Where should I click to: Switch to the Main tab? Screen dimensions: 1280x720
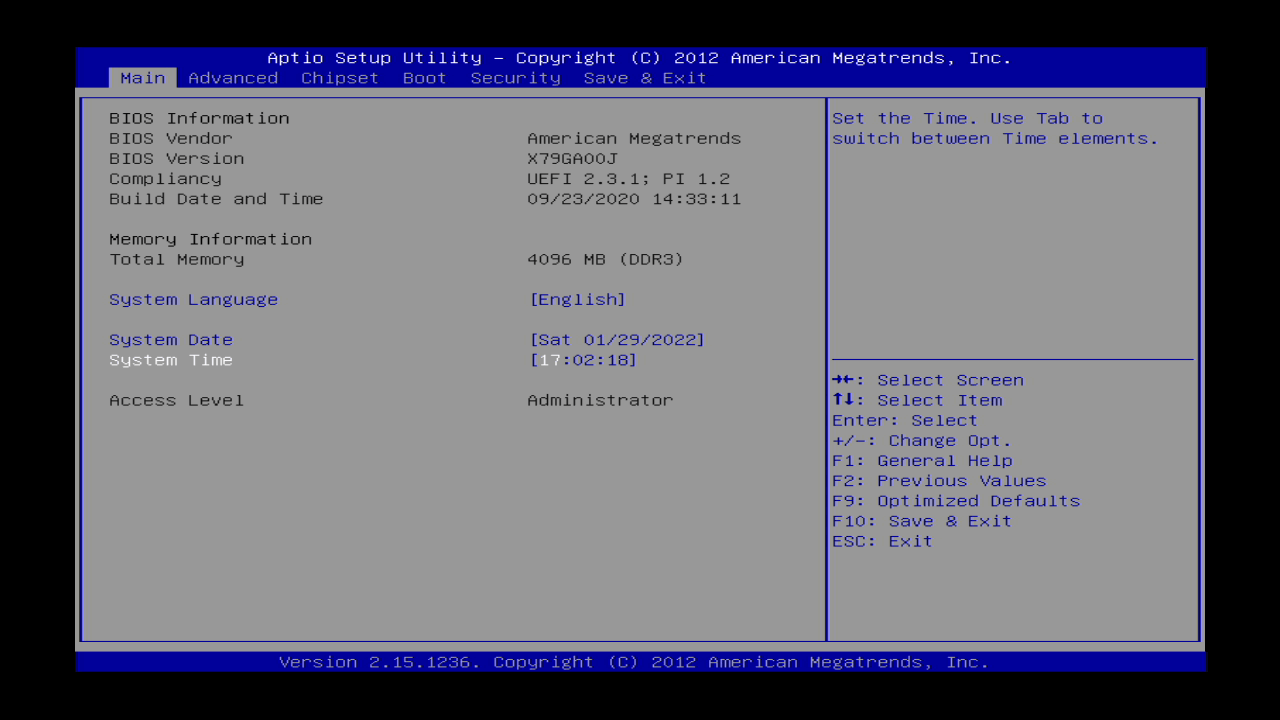[142, 78]
